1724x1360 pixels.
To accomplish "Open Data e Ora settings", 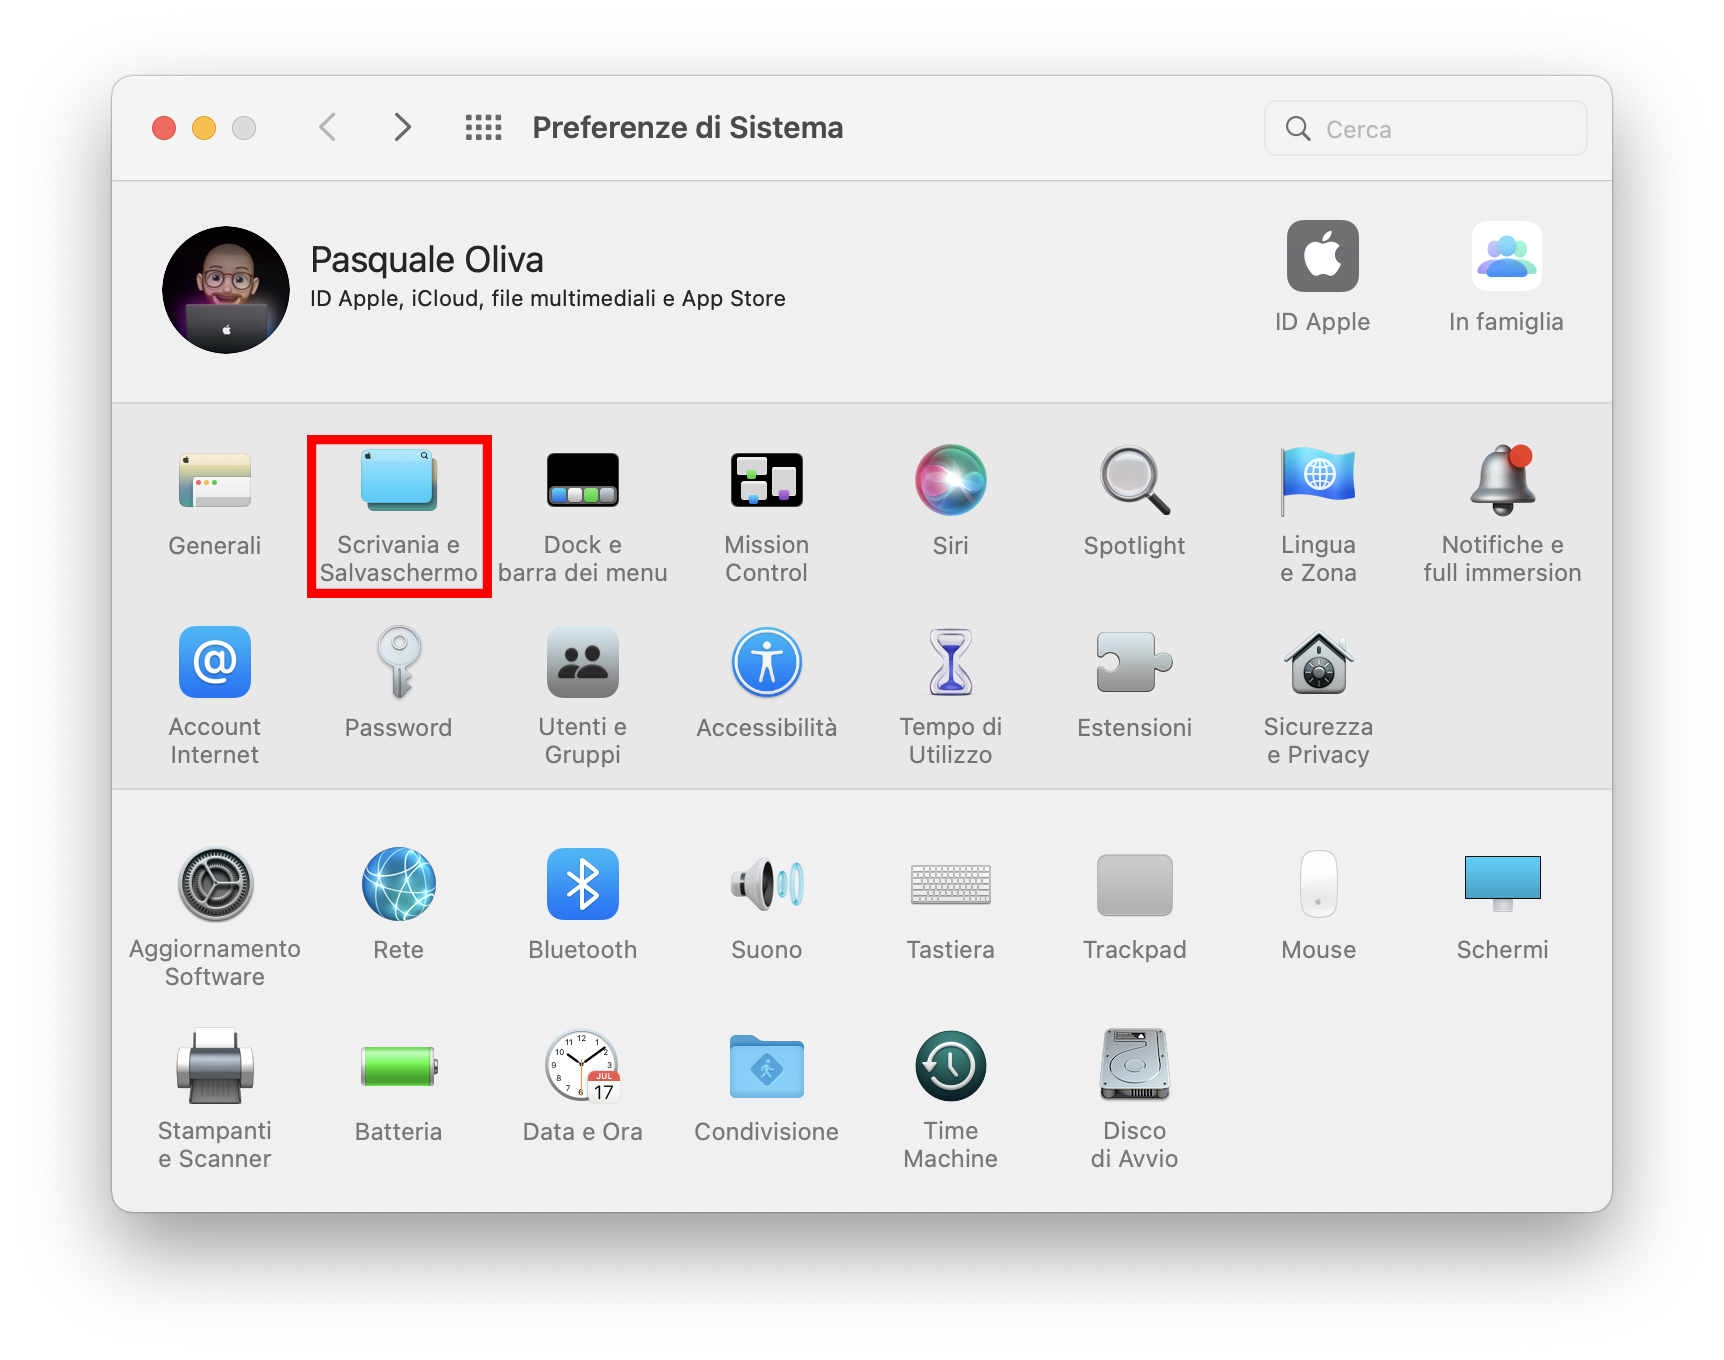I will click(x=582, y=1067).
